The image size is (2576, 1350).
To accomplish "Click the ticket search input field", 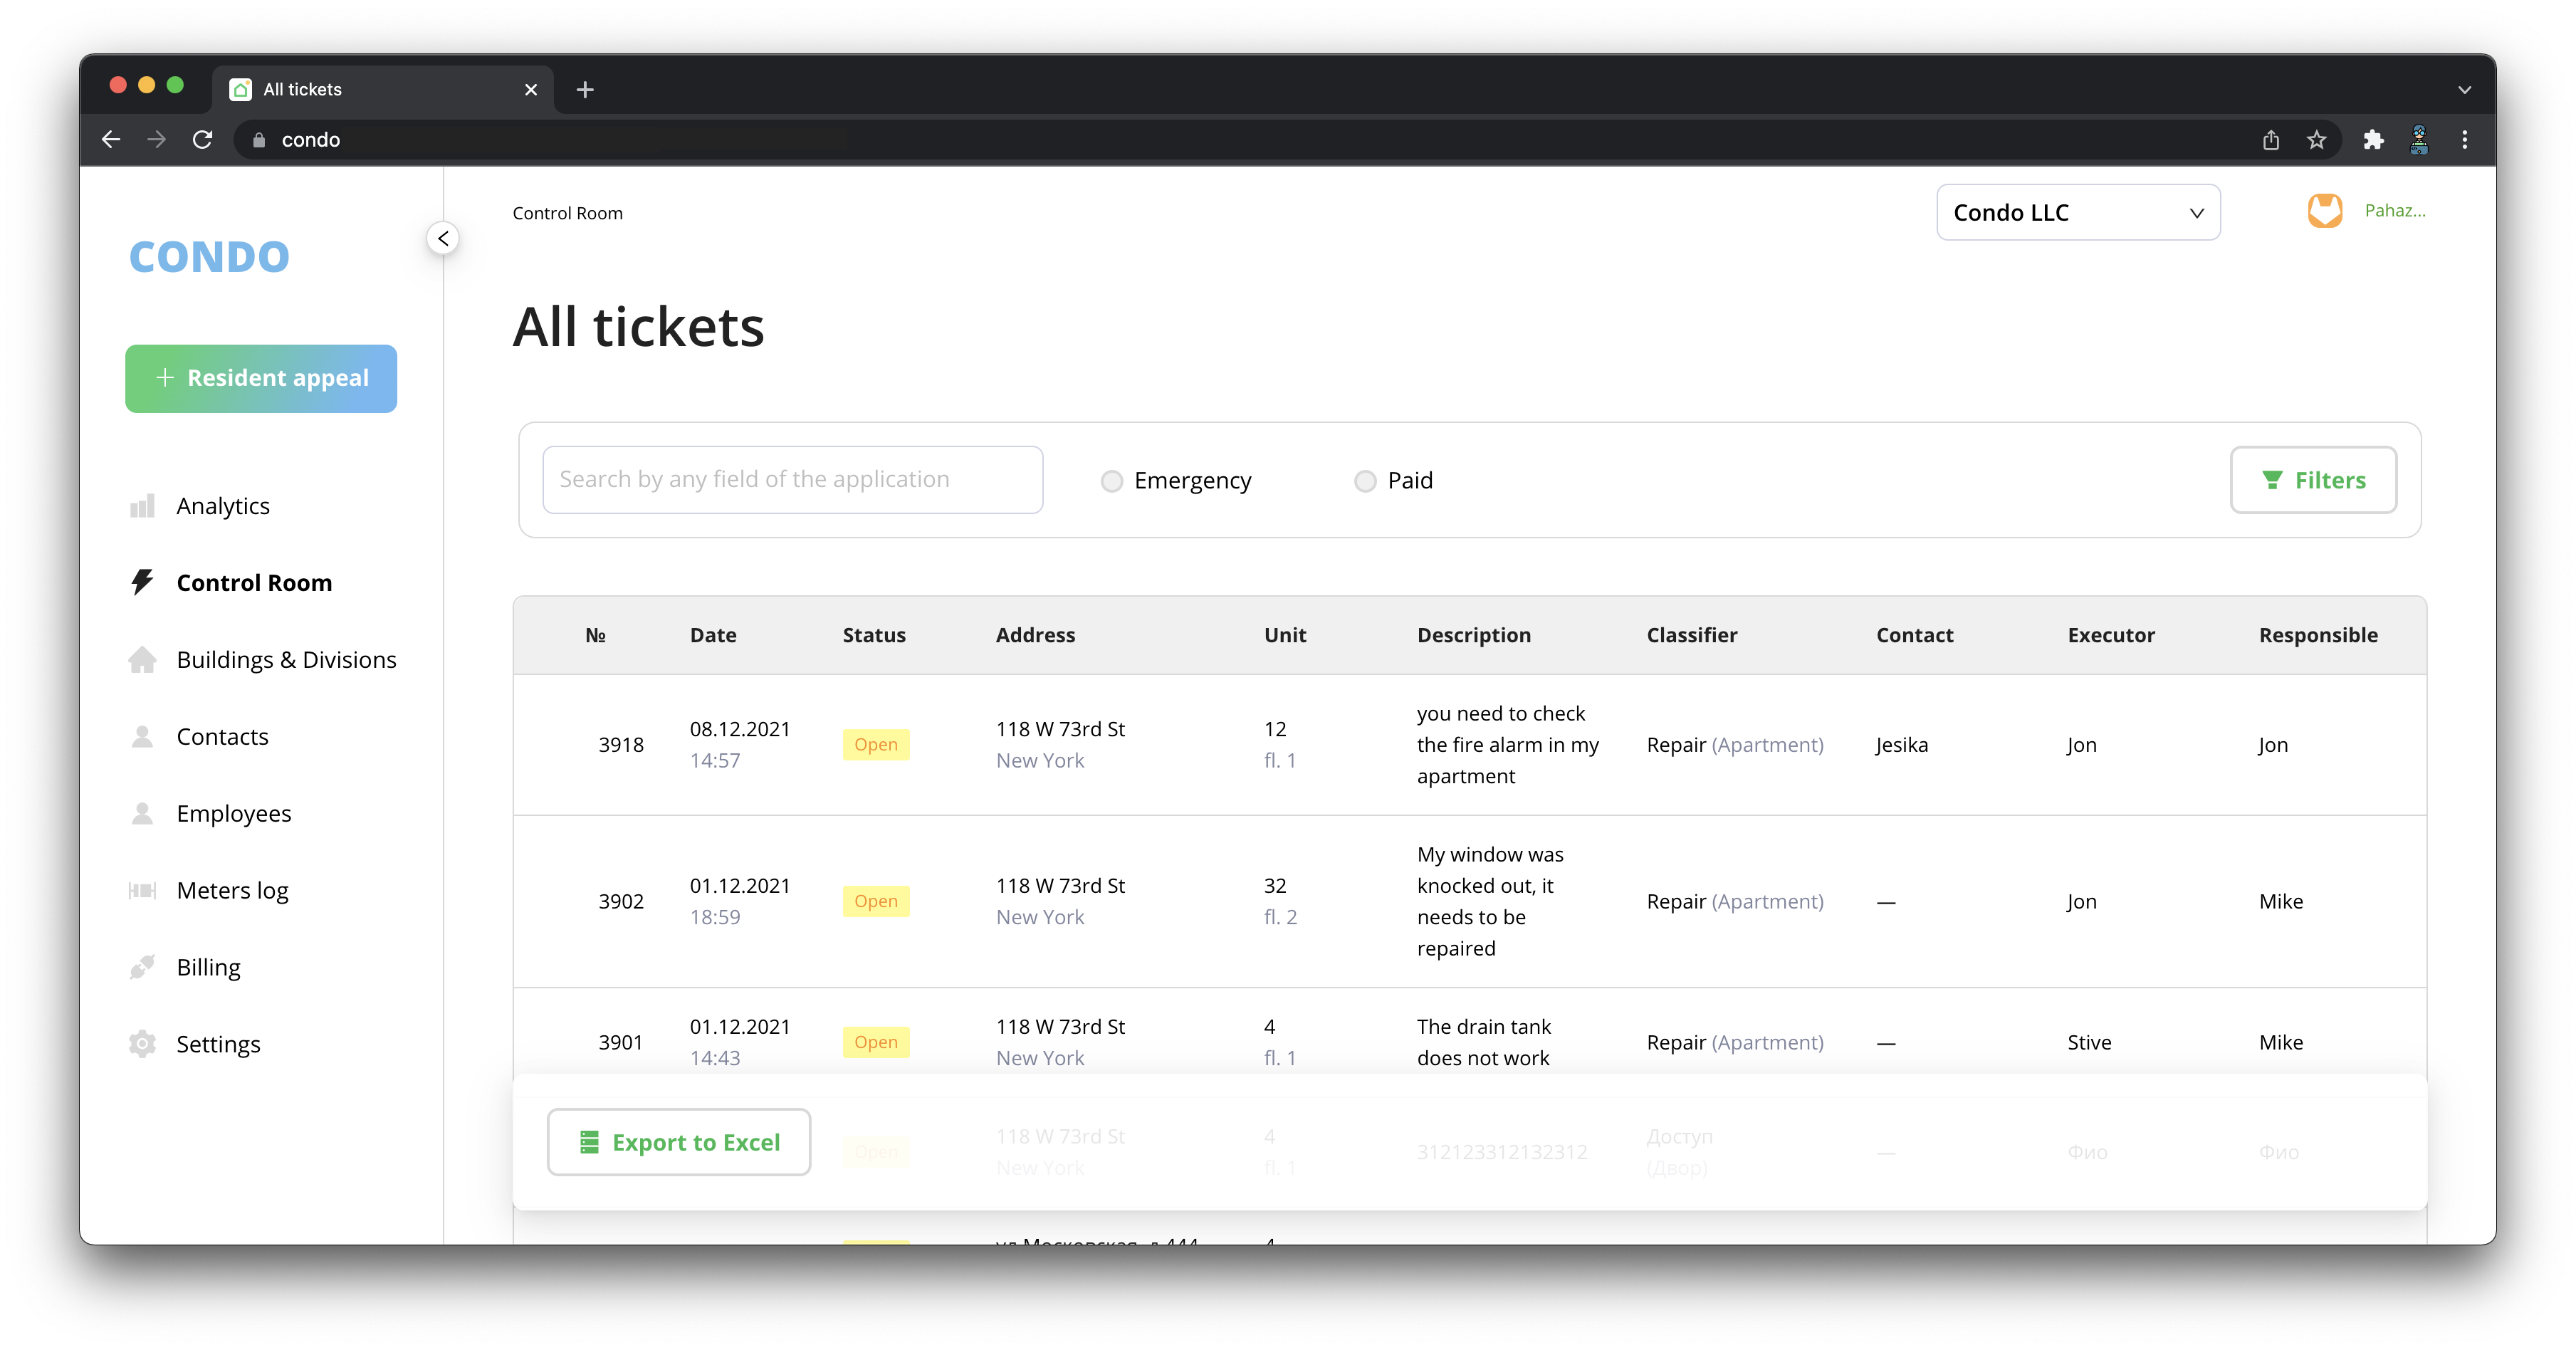I will pos(792,480).
